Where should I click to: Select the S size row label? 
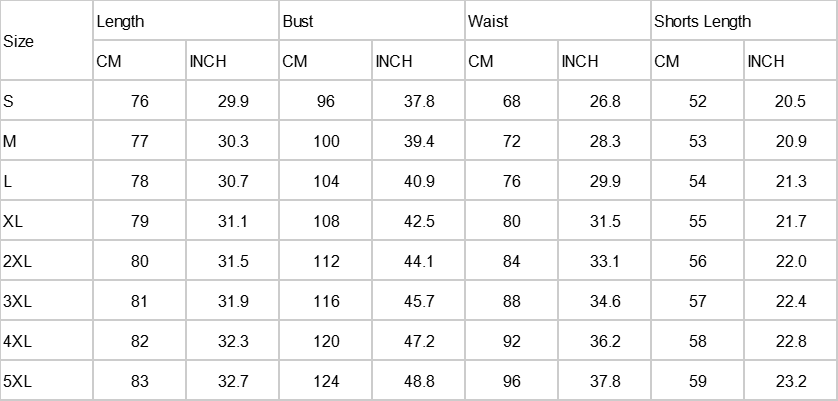click(46, 101)
